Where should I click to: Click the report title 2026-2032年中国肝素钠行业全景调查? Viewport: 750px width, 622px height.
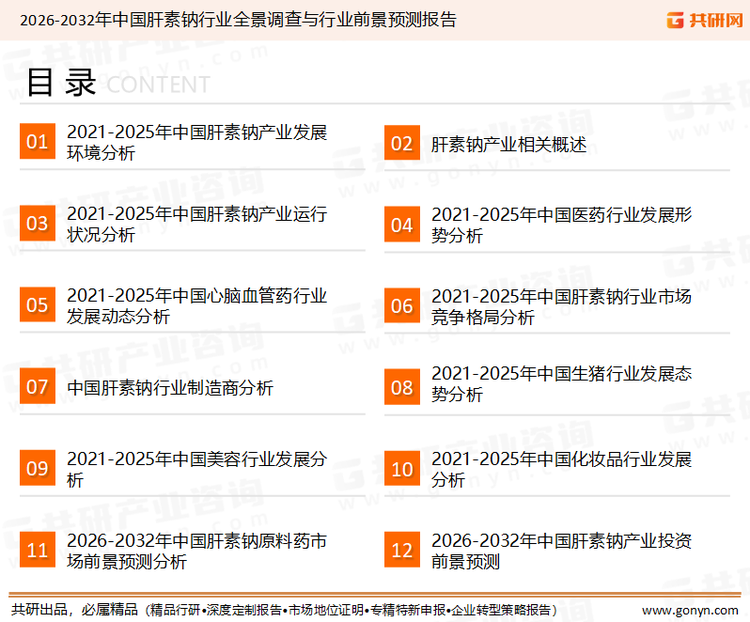point(238,20)
